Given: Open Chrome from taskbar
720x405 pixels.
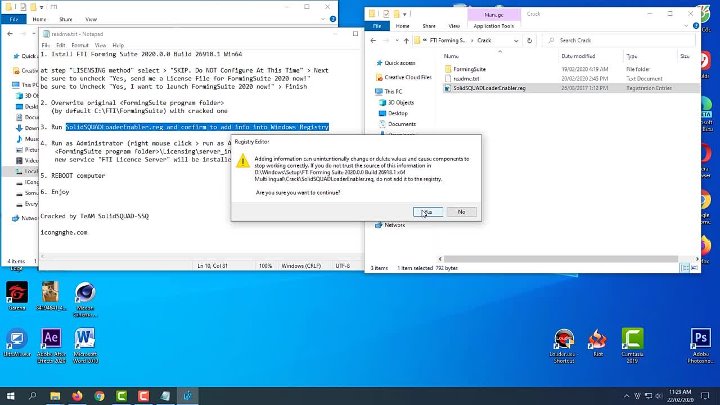Looking at the screenshot, I should pyautogui.click(x=99, y=396).
